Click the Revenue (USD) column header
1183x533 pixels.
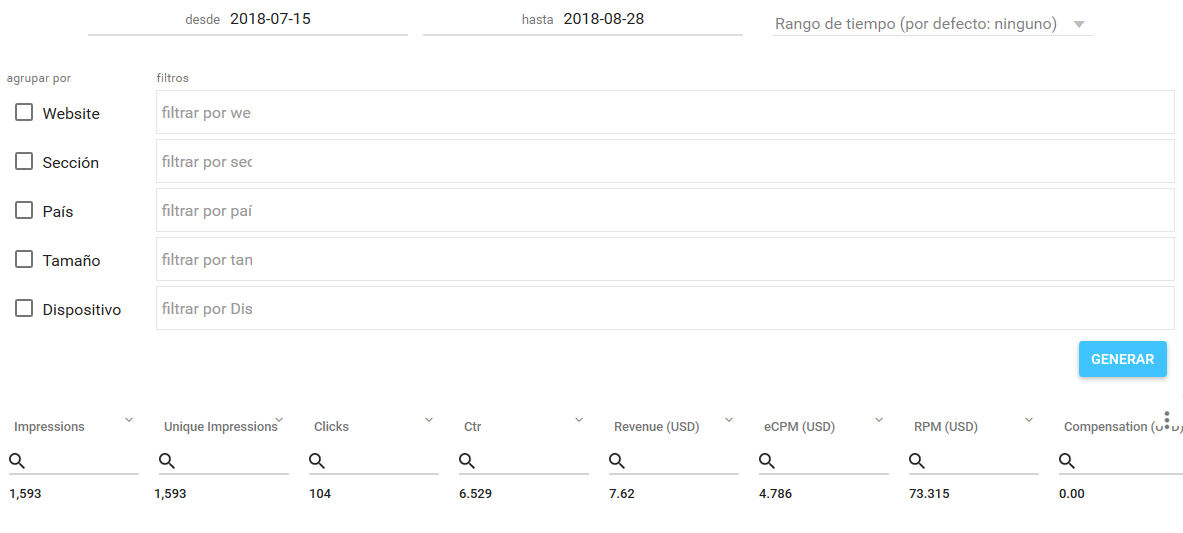click(x=656, y=427)
